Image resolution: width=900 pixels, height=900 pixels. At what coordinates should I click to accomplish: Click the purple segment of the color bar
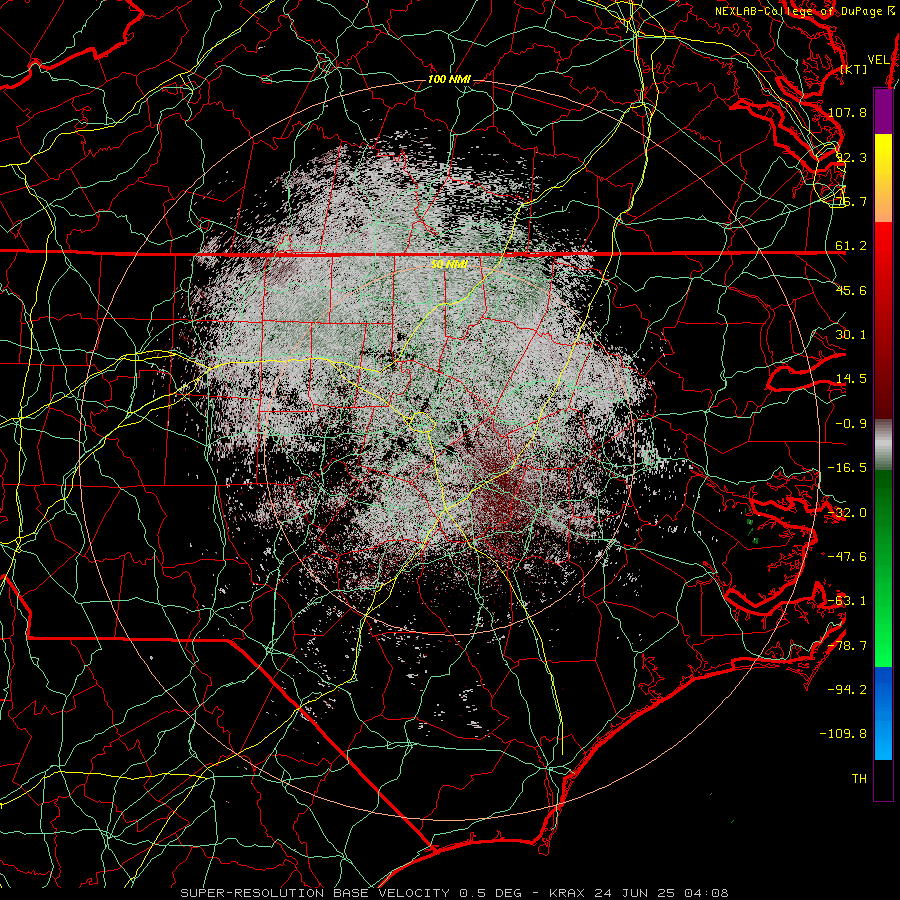883,111
